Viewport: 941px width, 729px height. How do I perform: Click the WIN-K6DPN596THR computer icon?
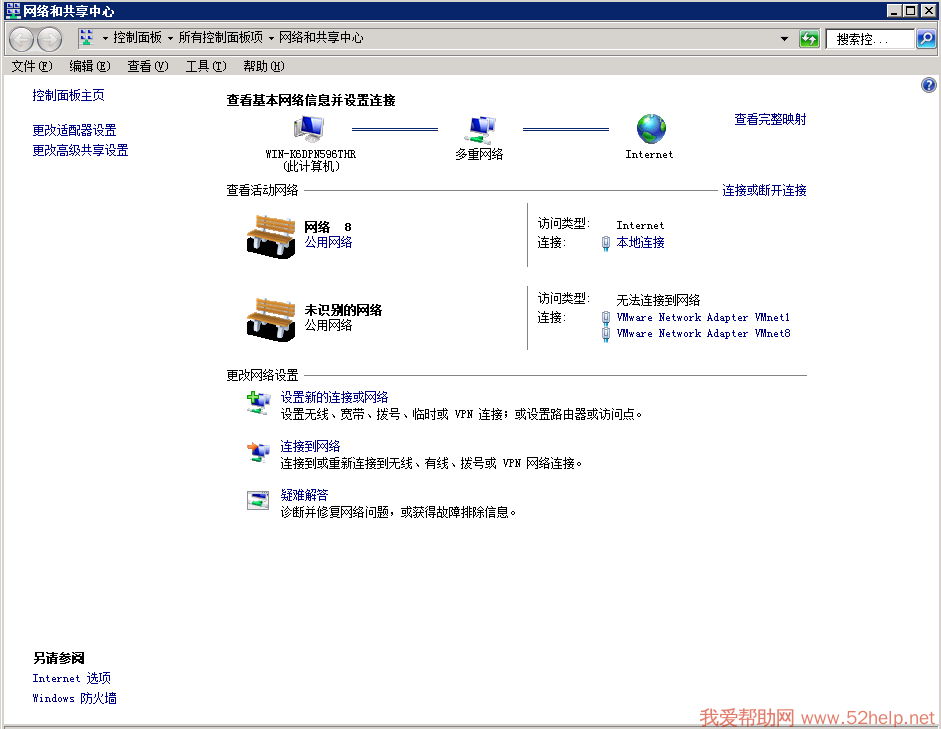tap(309, 129)
